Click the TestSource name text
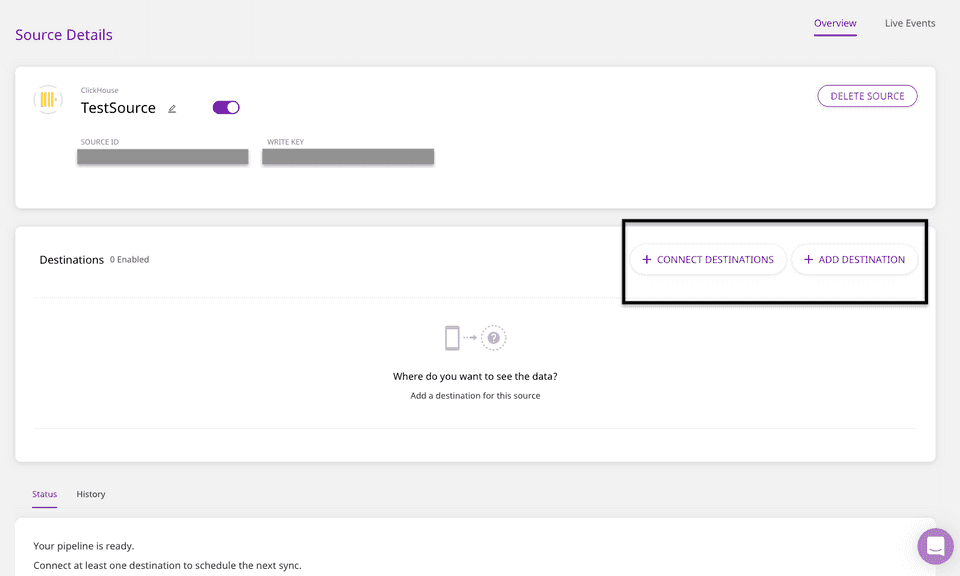Image resolution: width=960 pixels, height=576 pixels. [118, 108]
